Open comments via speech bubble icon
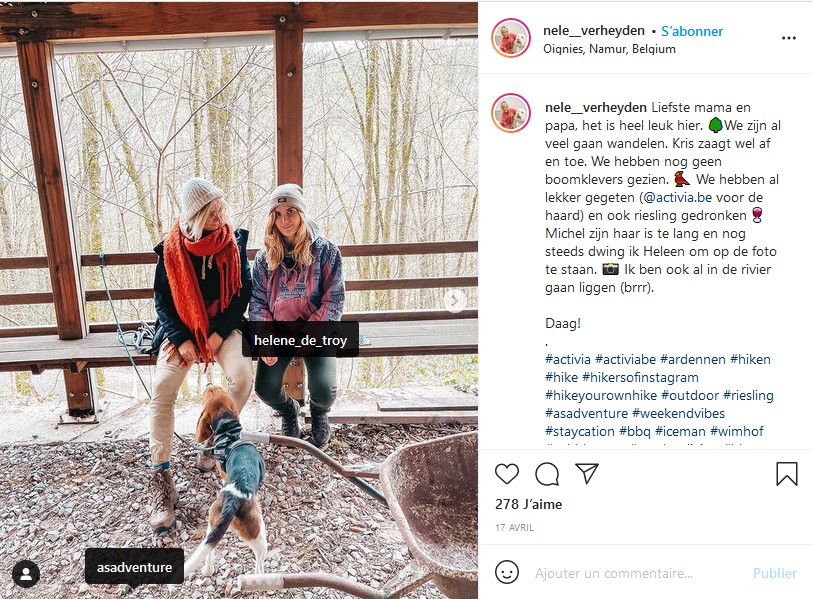 pyautogui.click(x=547, y=474)
